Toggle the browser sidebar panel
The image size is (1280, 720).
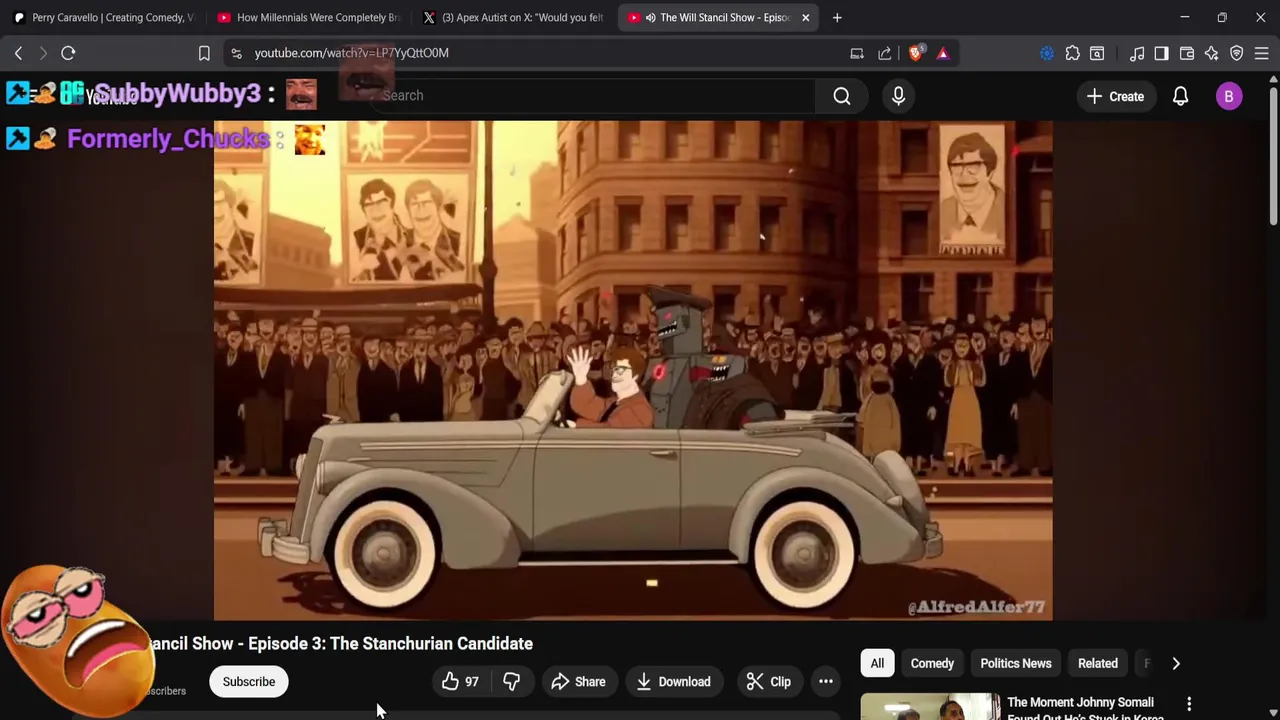(1161, 53)
